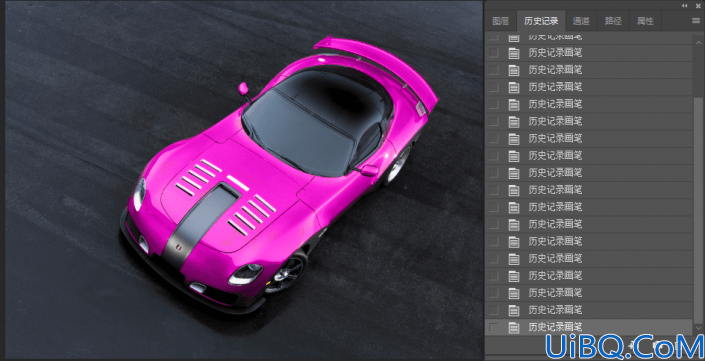The image size is (705, 361).
Task: Click the history list scroll-down arrow
Action: point(697,329)
